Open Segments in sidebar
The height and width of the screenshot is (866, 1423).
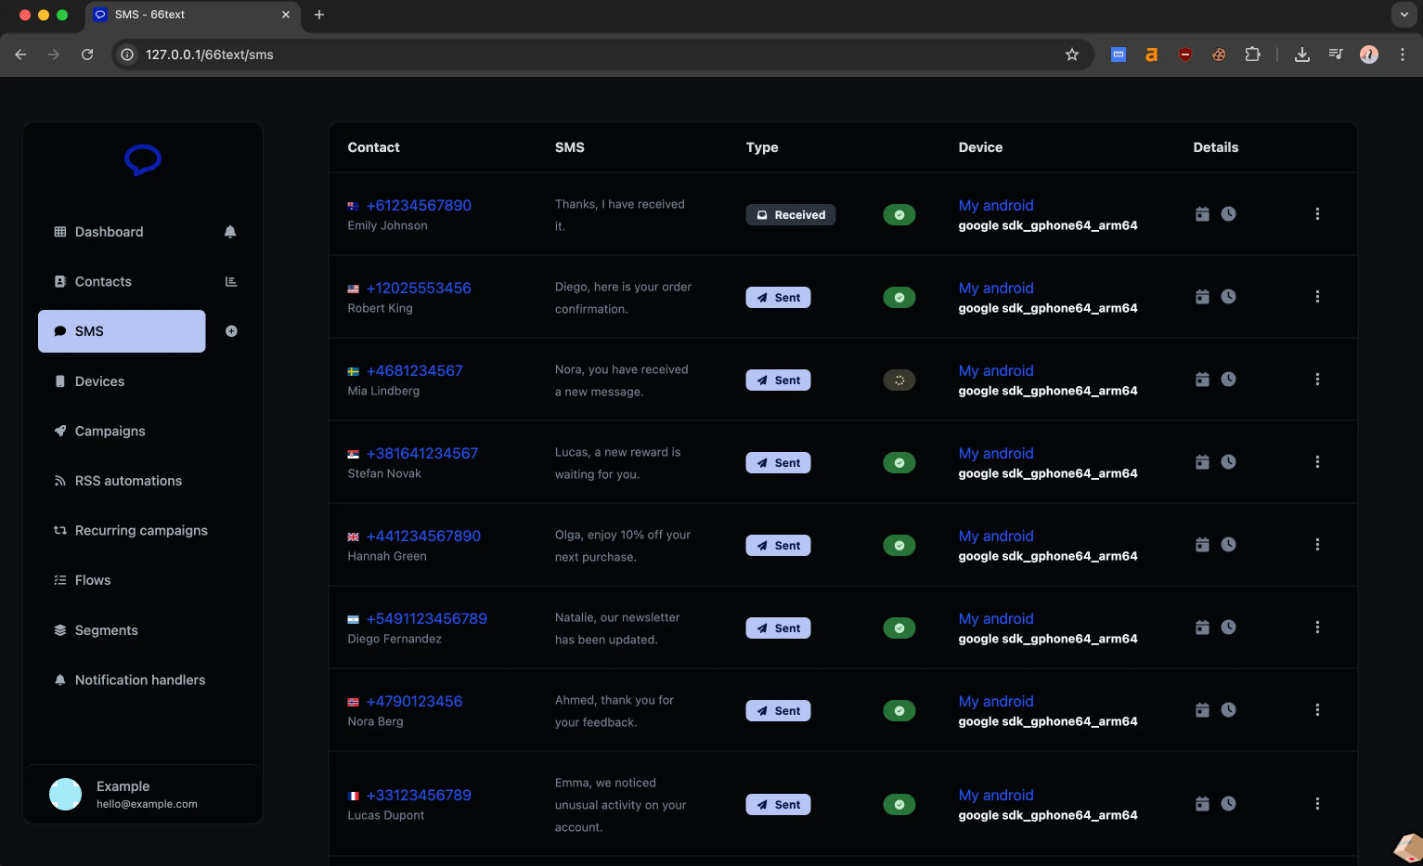(x=122, y=630)
